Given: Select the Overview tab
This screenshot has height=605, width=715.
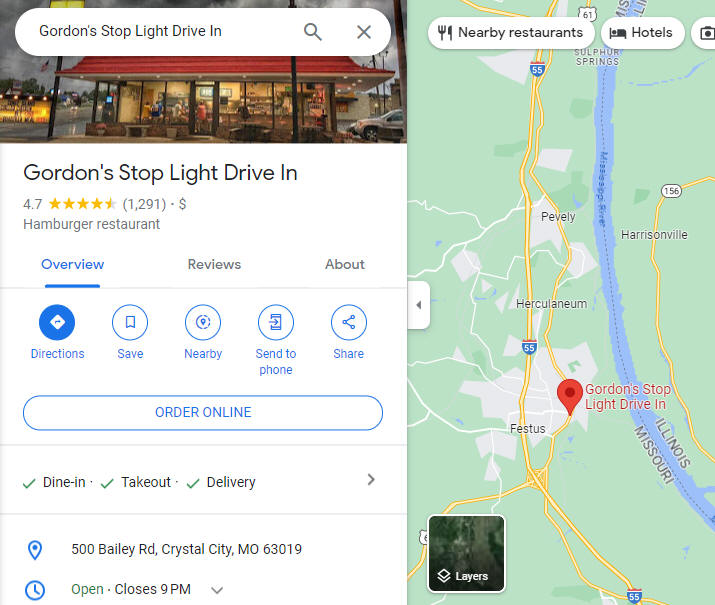Looking at the screenshot, I should coord(73,264).
